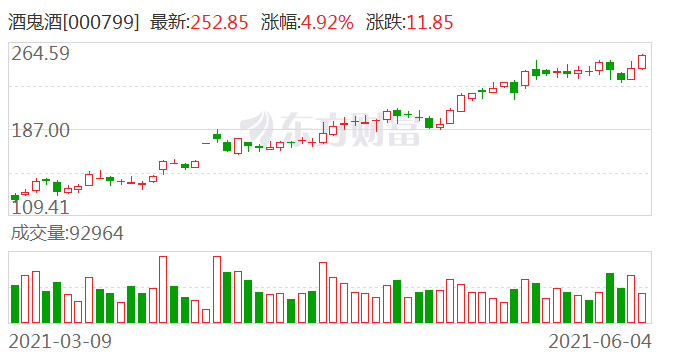Viewport: 688px width, 360px height.
Task: Click the end date 2021-06-04
Action: pos(600,341)
